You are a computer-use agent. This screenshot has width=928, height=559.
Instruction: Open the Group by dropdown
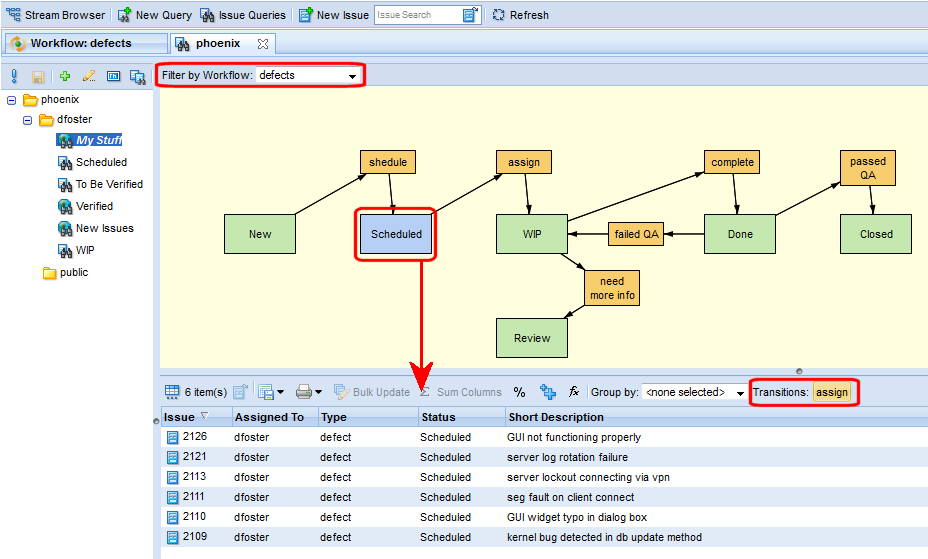point(695,392)
